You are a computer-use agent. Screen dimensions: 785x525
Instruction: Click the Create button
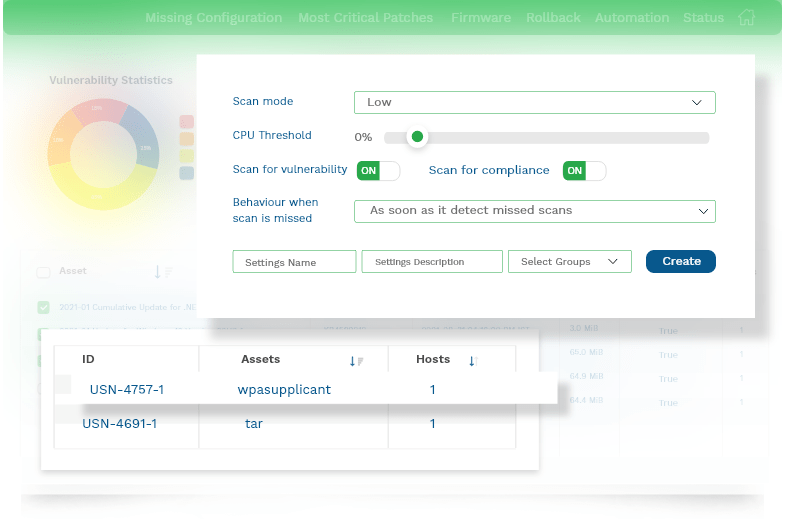click(x=680, y=261)
